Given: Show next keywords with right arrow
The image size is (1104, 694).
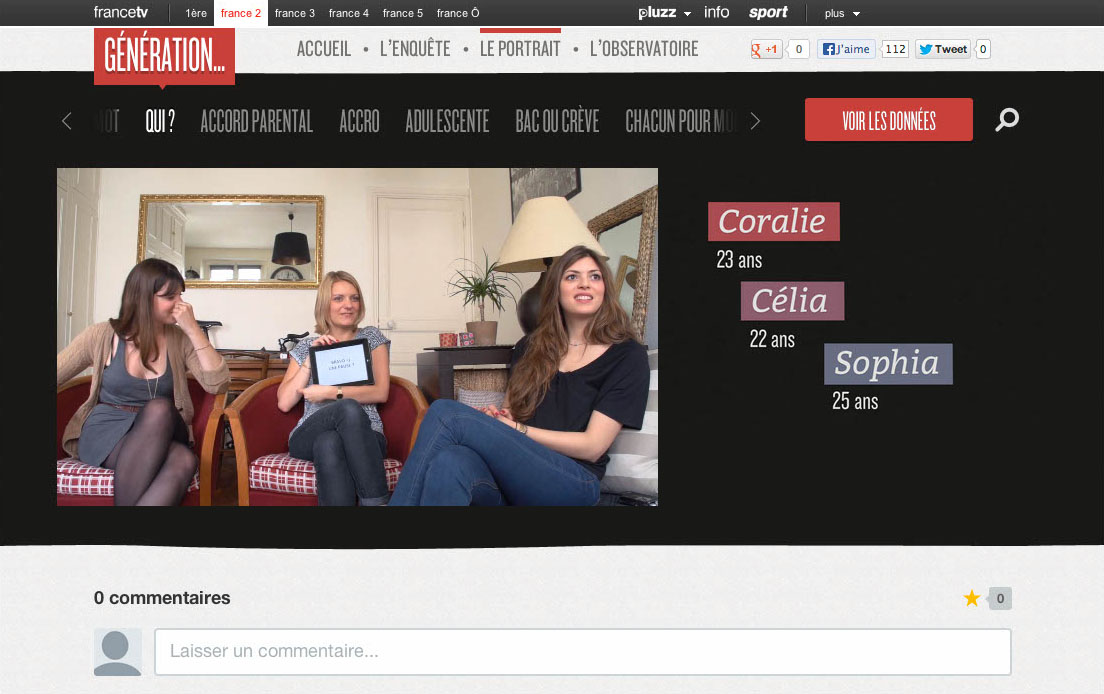Looking at the screenshot, I should [755, 121].
